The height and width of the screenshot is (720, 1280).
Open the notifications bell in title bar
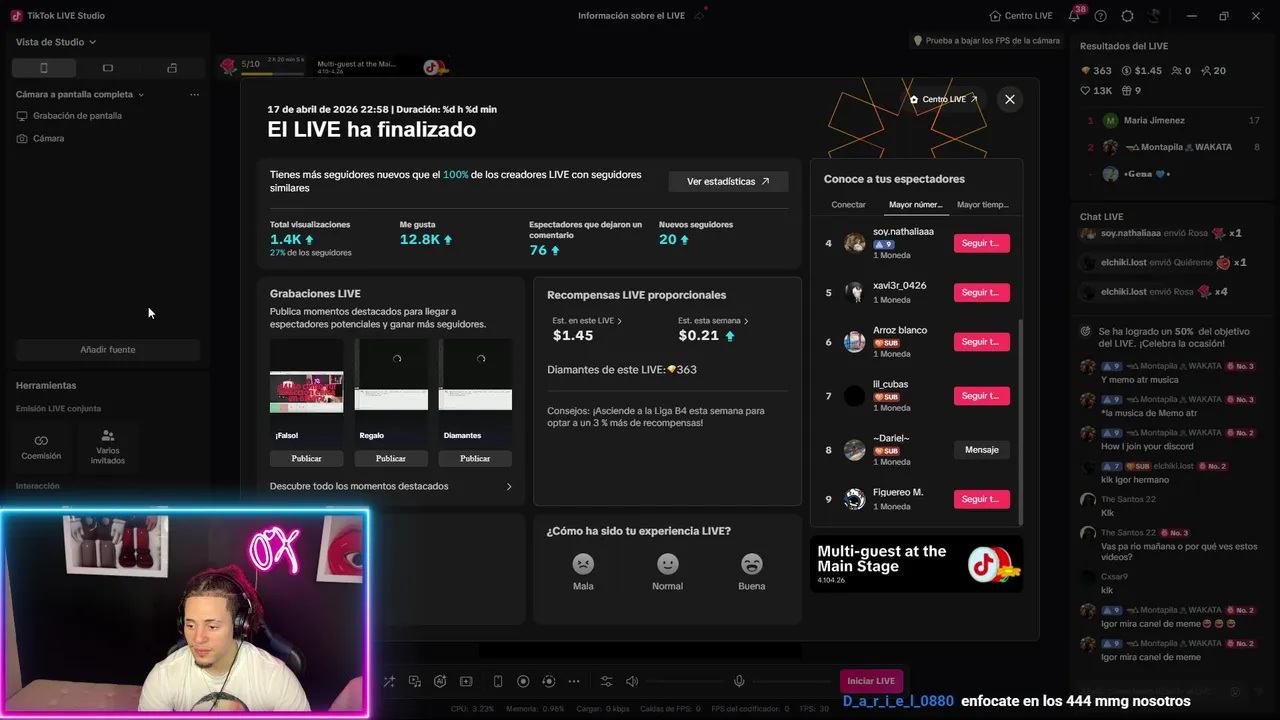tap(1074, 16)
